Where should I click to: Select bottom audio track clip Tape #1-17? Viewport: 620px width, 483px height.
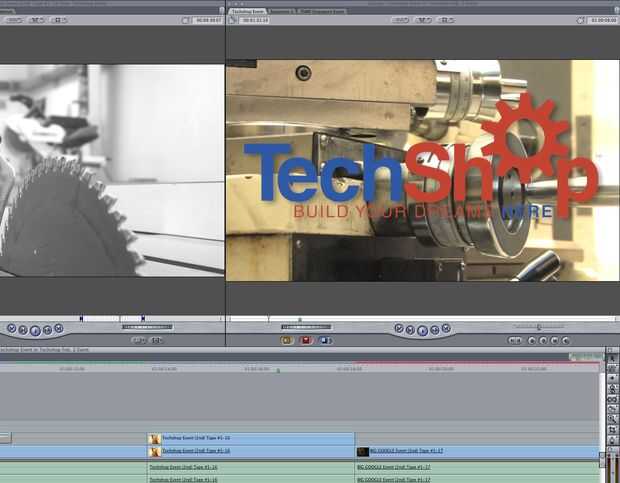pos(477,479)
